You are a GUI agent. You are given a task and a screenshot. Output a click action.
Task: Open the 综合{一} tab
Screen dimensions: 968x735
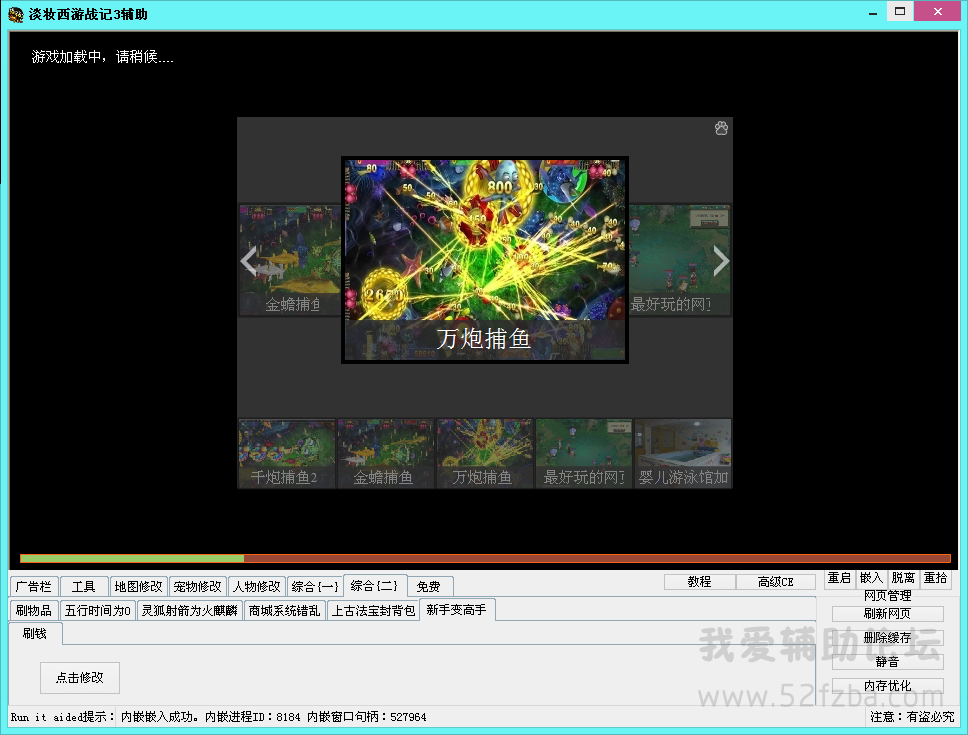[315, 586]
